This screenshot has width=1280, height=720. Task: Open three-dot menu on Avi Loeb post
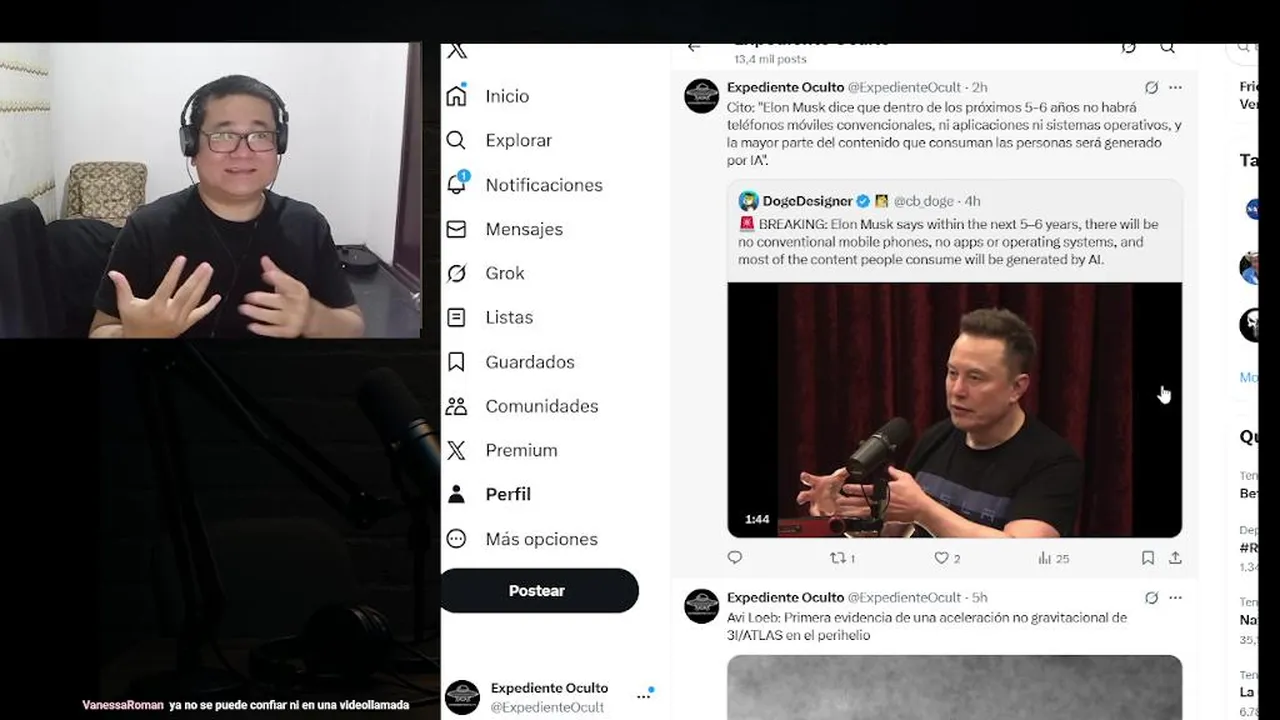point(1175,598)
